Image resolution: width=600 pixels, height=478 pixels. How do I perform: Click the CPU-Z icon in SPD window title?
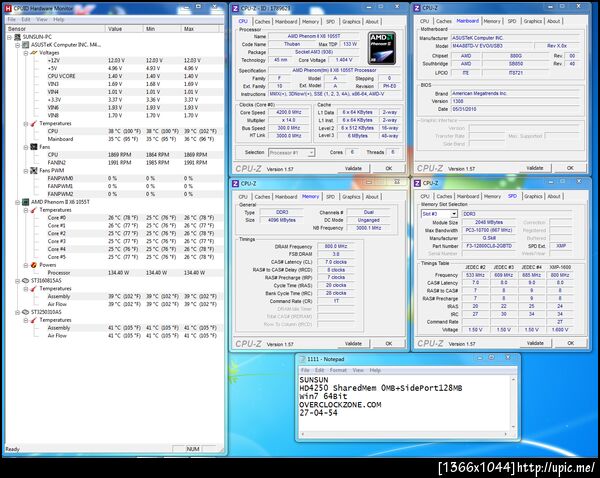(x=417, y=183)
